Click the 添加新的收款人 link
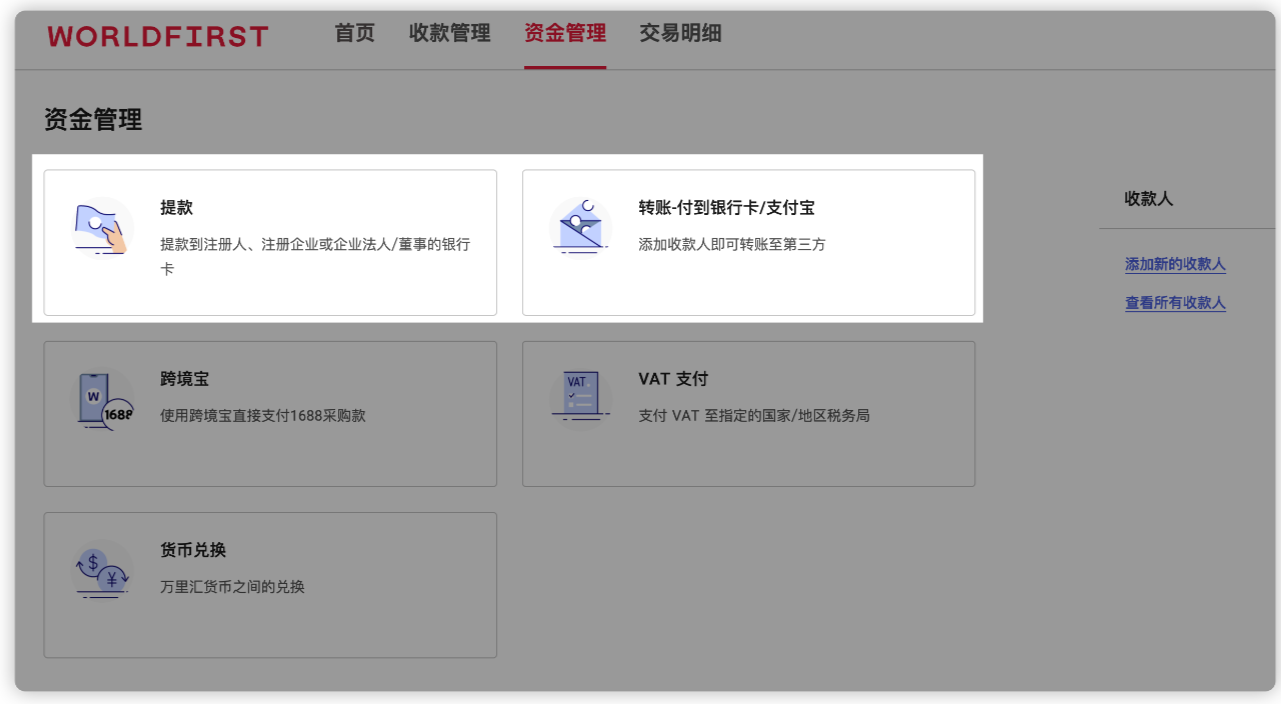 pos(1175,265)
